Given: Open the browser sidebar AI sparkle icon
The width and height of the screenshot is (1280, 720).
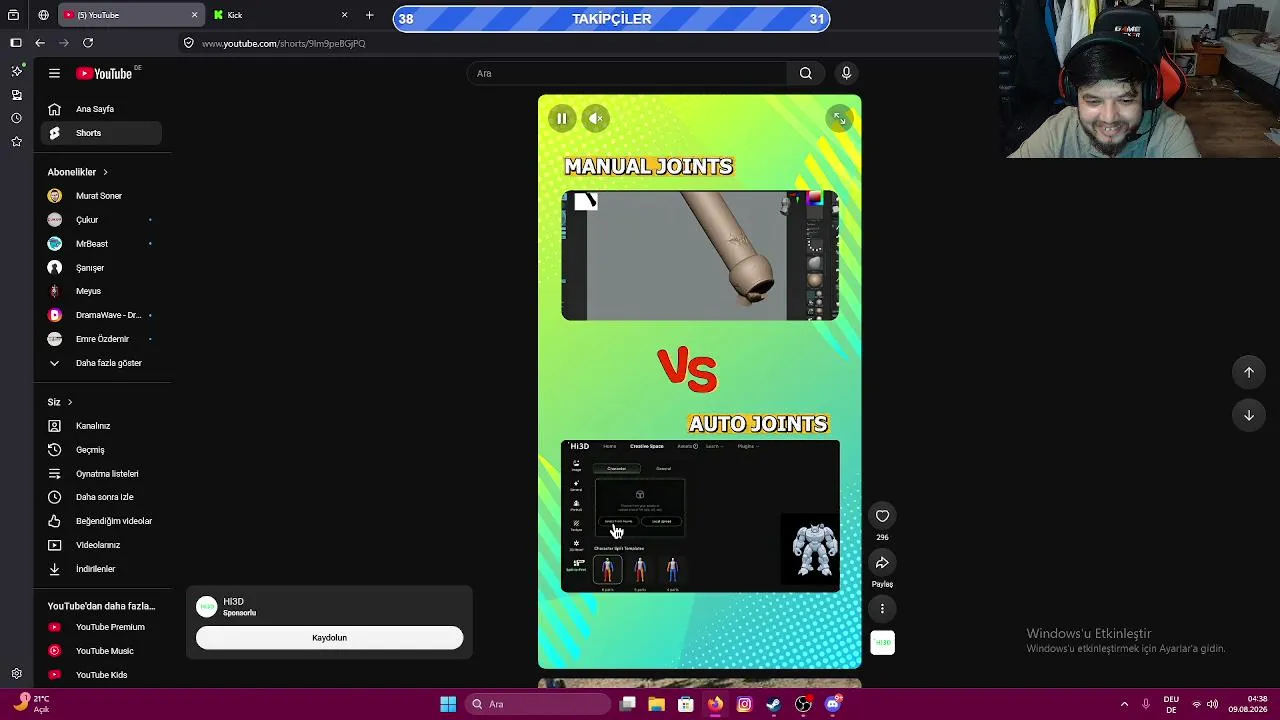Looking at the screenshot, I should pos(16,71).
